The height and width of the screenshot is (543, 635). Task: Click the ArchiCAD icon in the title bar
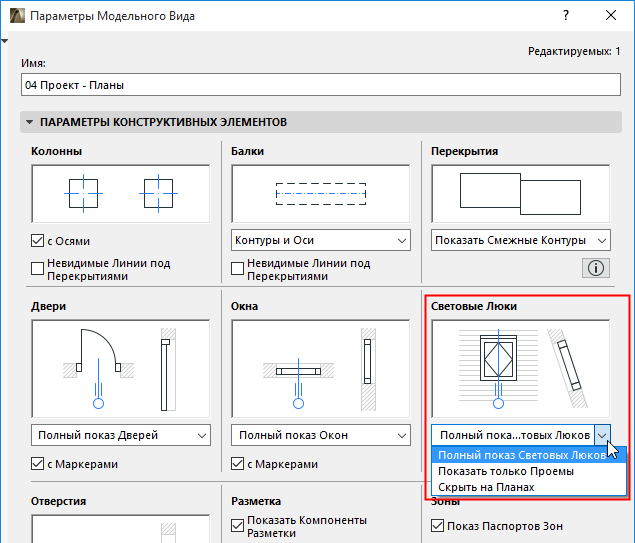pyautogui.click(x=15, y=17)
